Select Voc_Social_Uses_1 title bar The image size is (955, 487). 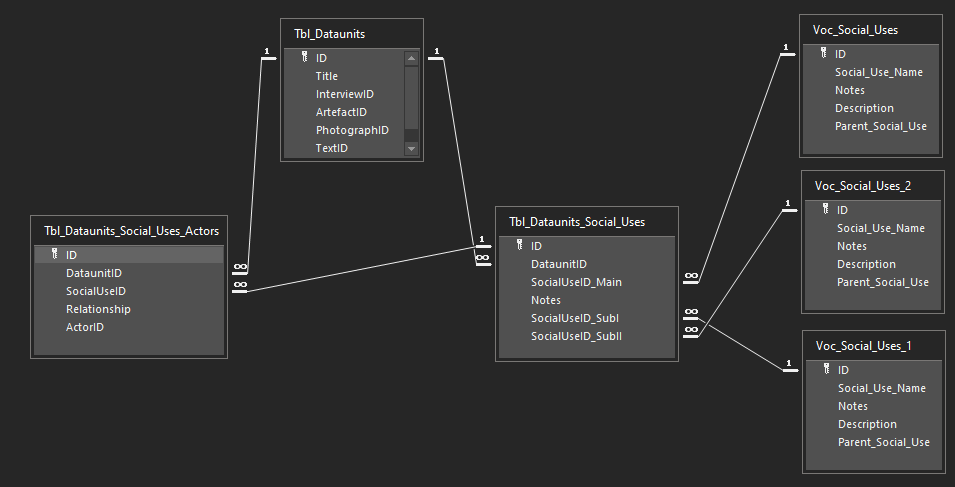point(873,346)
